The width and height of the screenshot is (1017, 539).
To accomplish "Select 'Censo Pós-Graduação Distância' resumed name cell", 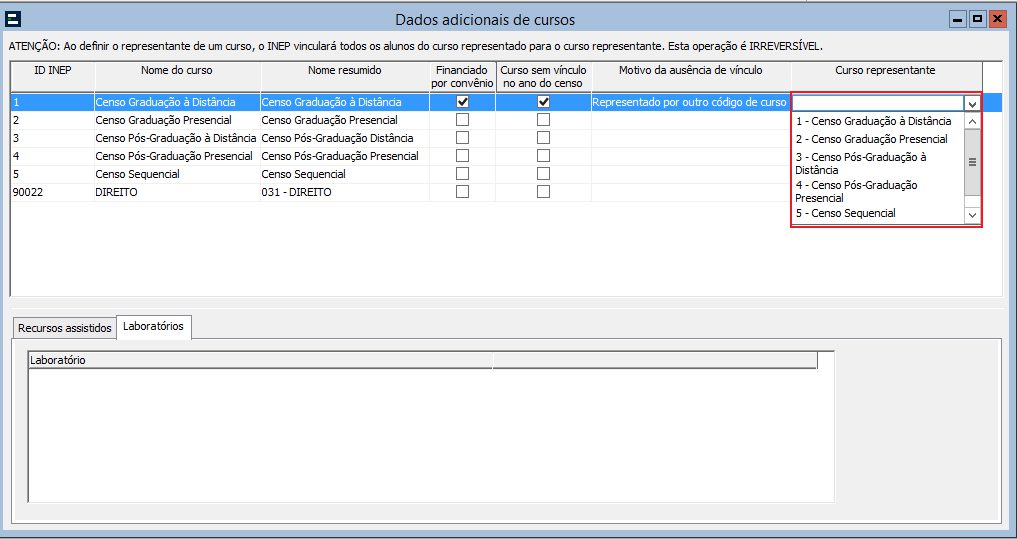I will coord(345,138).
